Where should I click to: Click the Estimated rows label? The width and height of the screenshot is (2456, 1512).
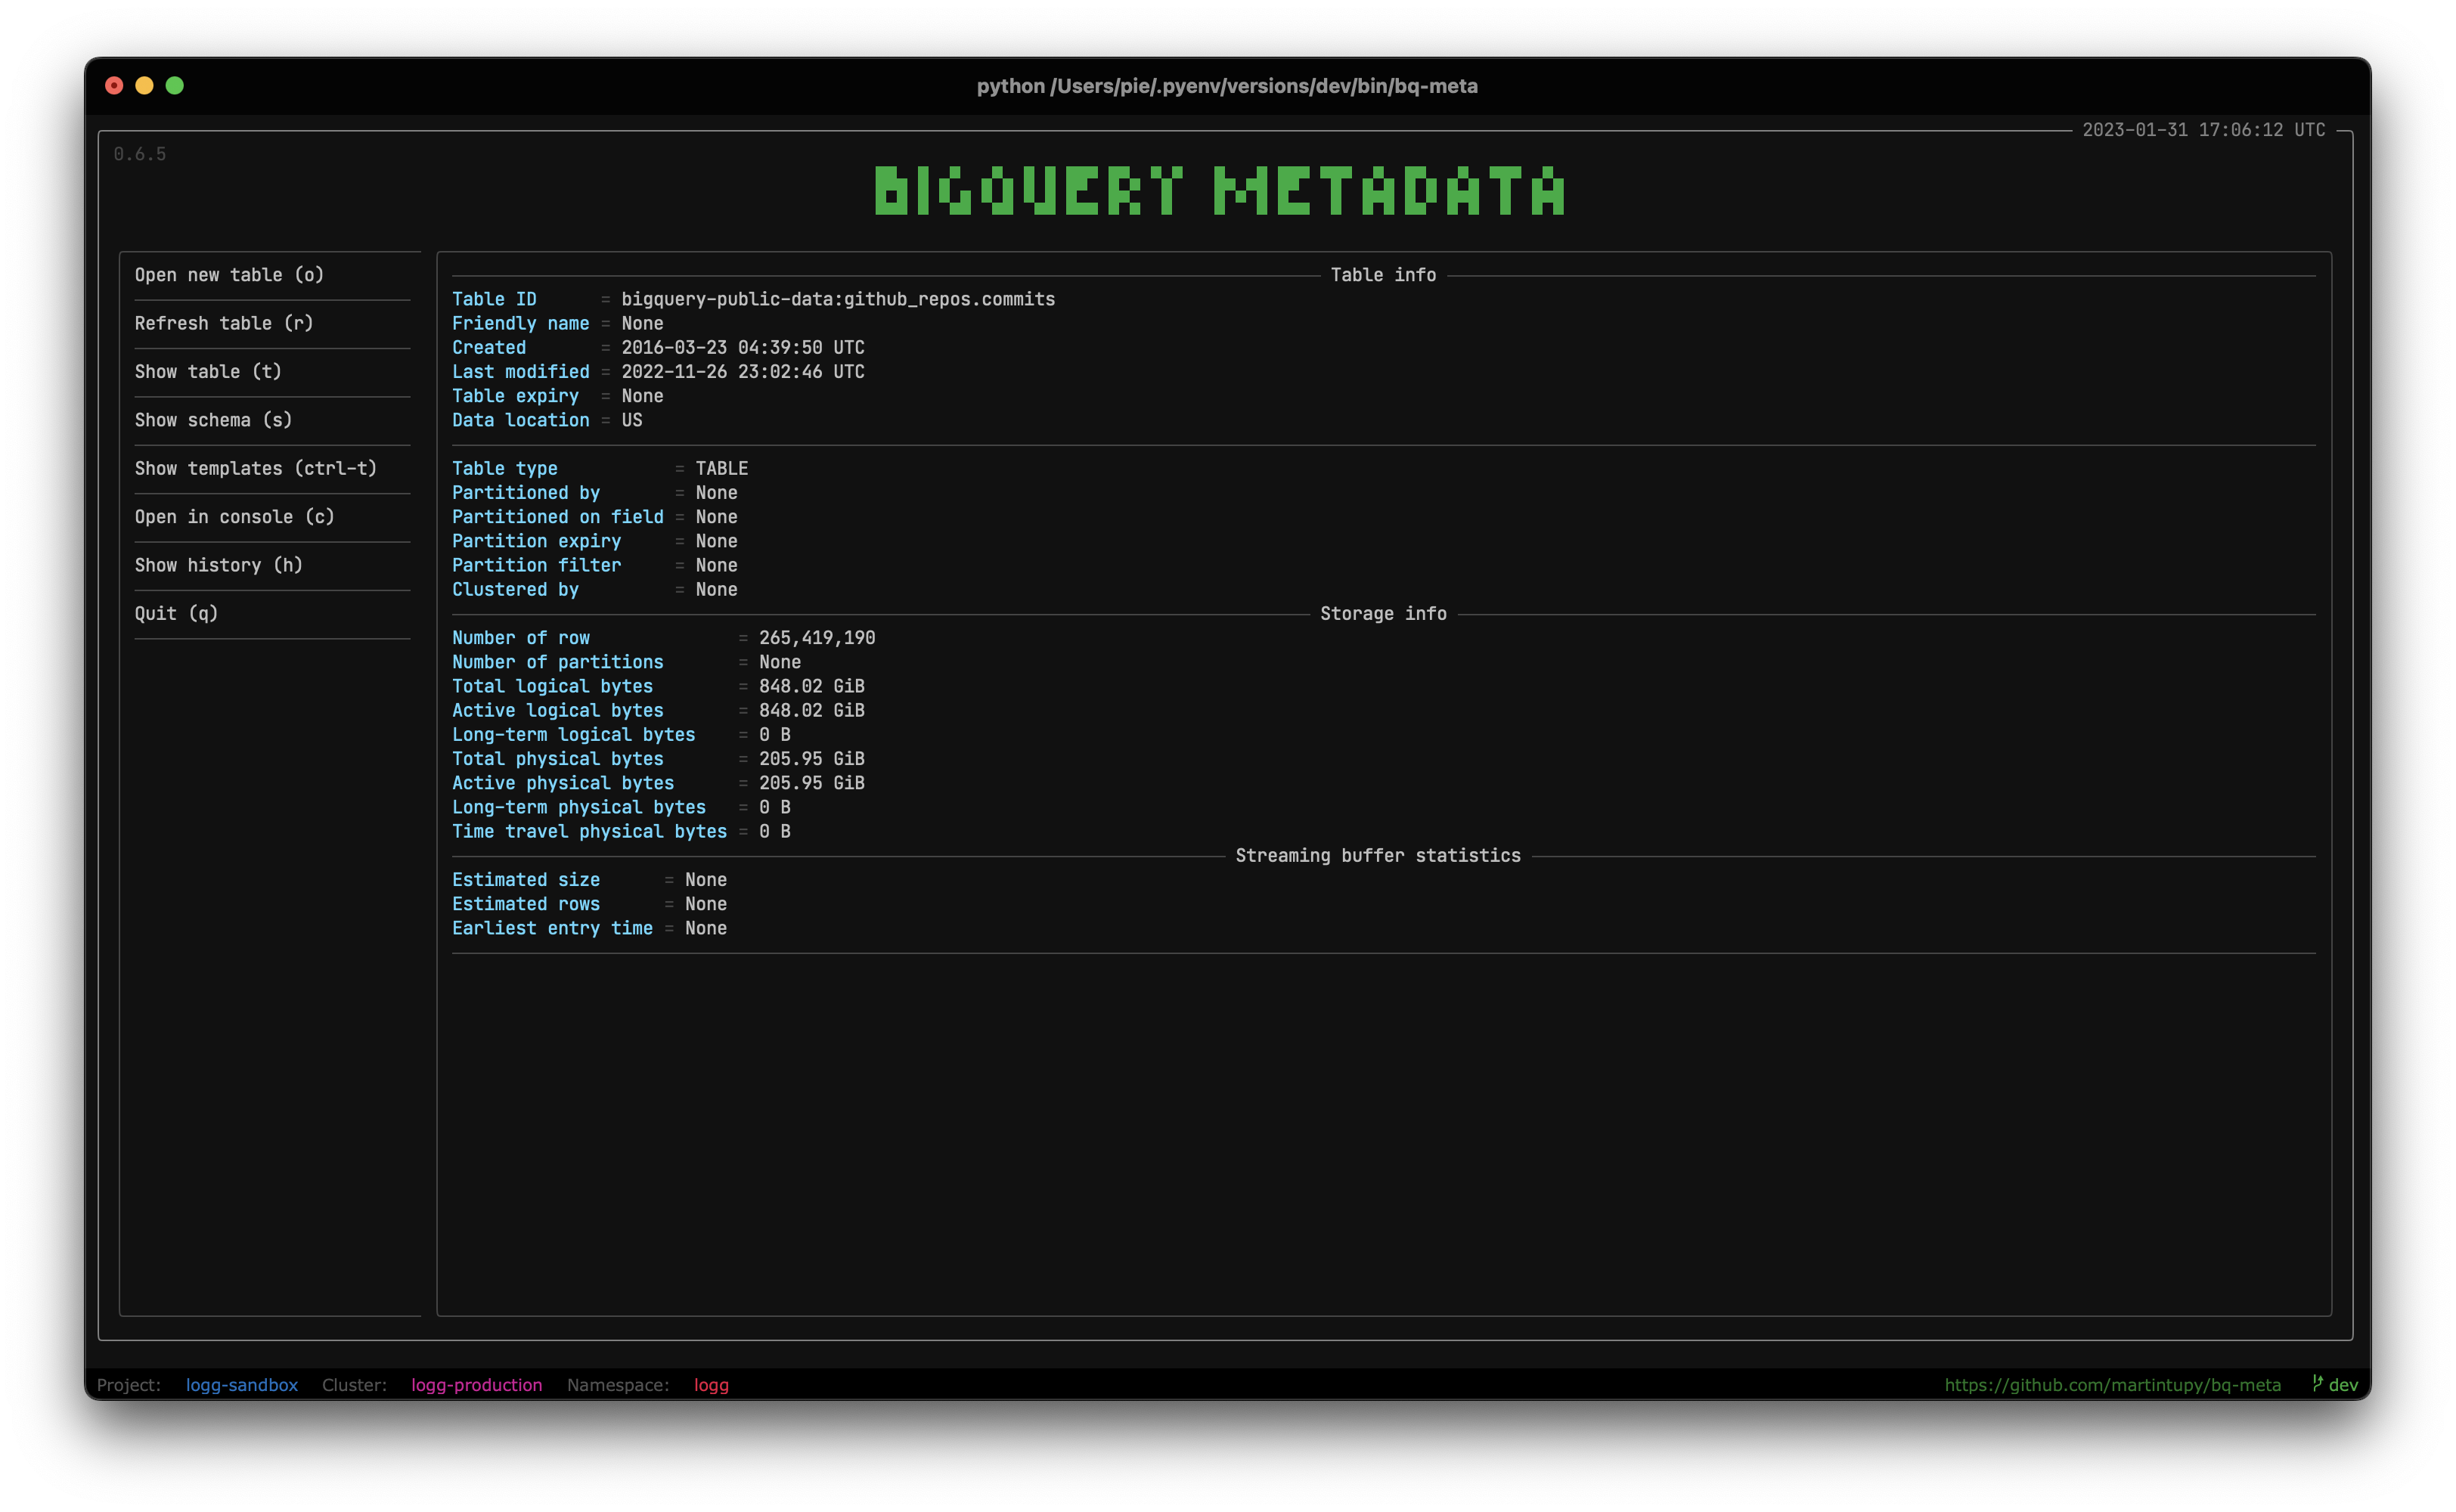[x=526, y=904]
